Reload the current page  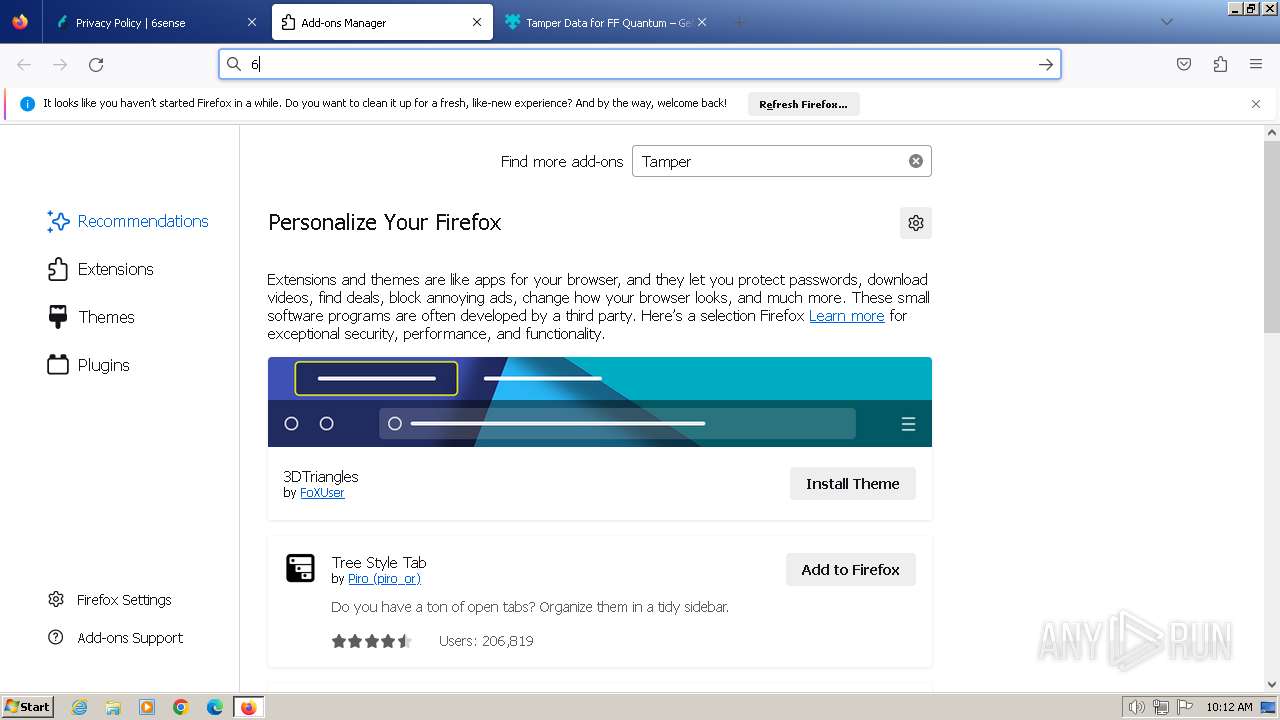[96, 64]
